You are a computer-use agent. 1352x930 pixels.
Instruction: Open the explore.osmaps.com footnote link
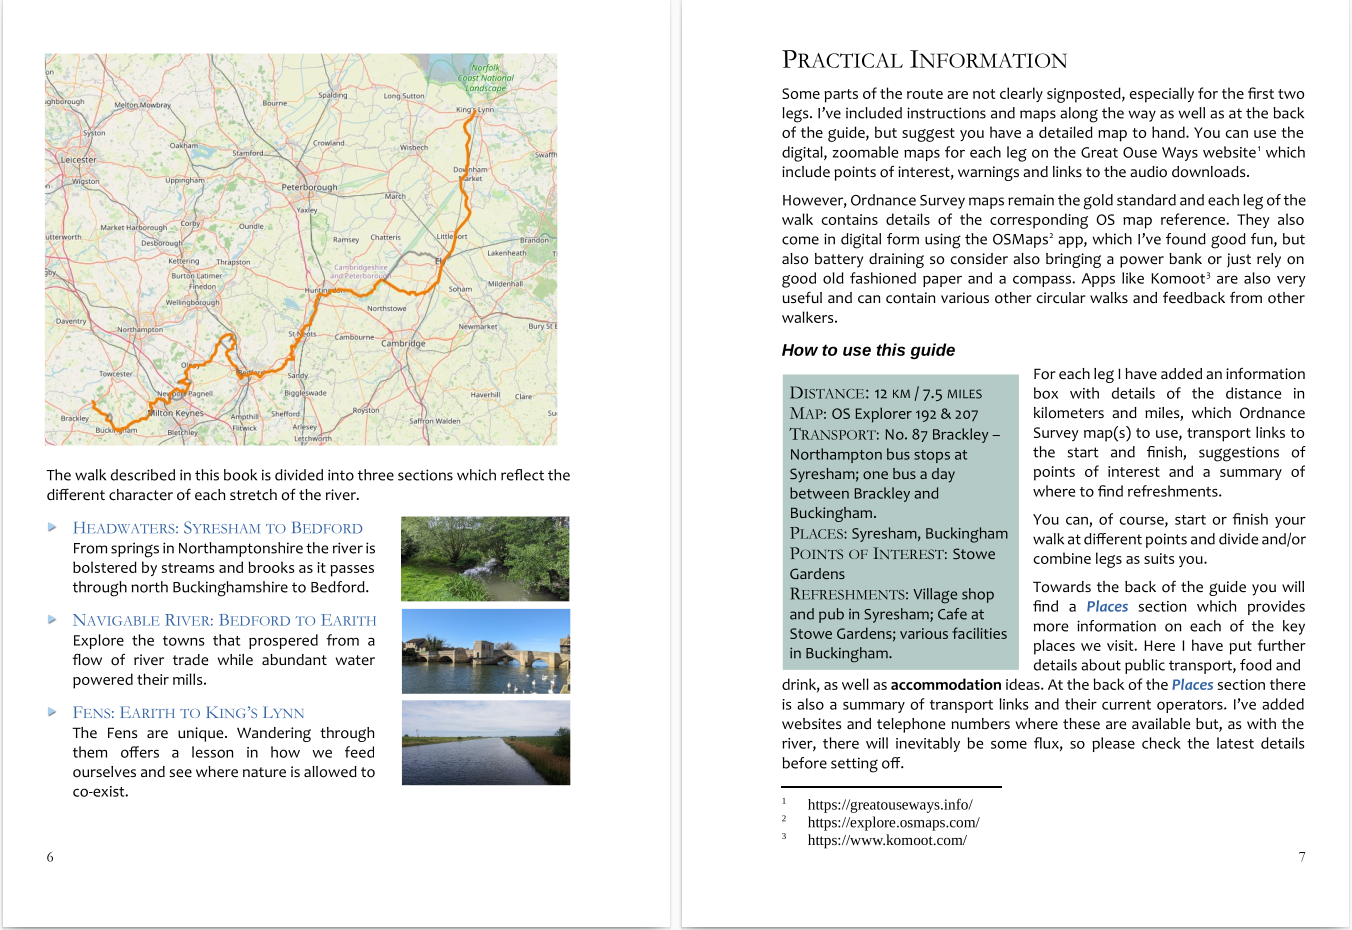coord(894,822)
